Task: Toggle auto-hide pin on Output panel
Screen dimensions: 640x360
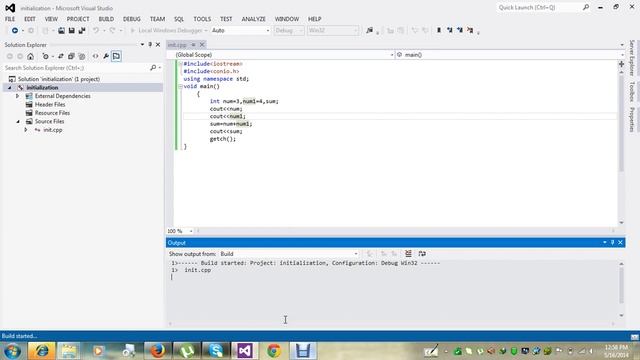Action: [x=612, y=242]
